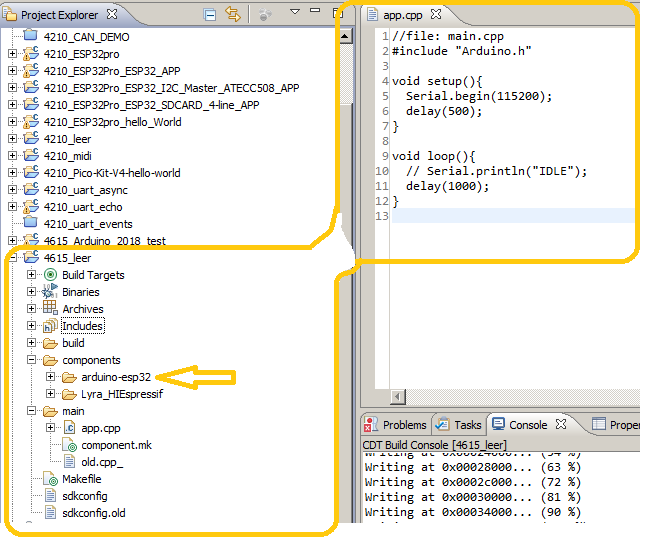651x552 pixels.
Task: Select the sdkconfig.old file
Action: coord(94,513)
